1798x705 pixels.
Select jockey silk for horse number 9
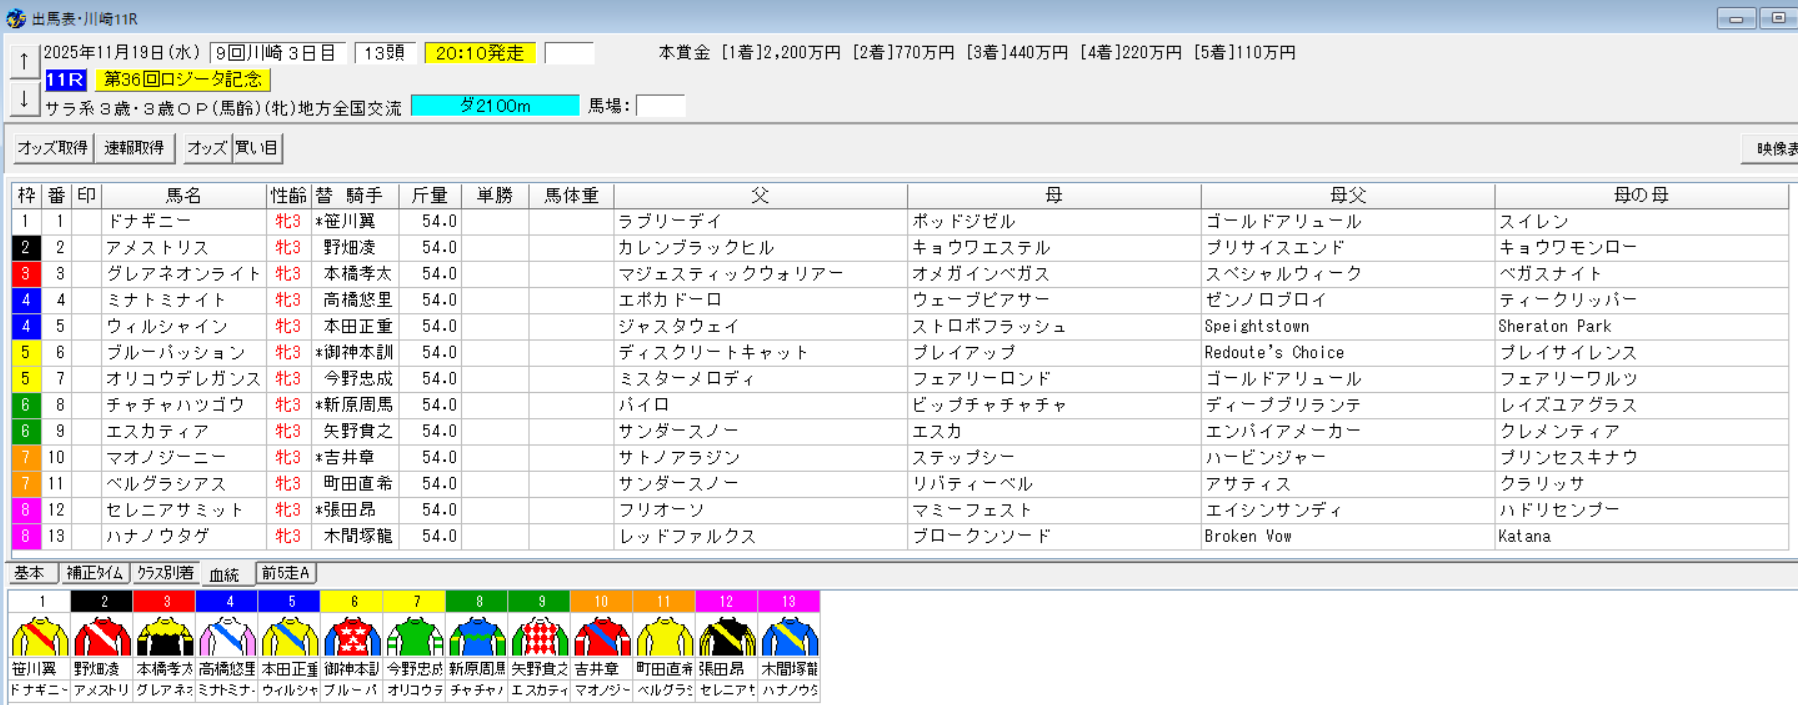pos(539,636)
